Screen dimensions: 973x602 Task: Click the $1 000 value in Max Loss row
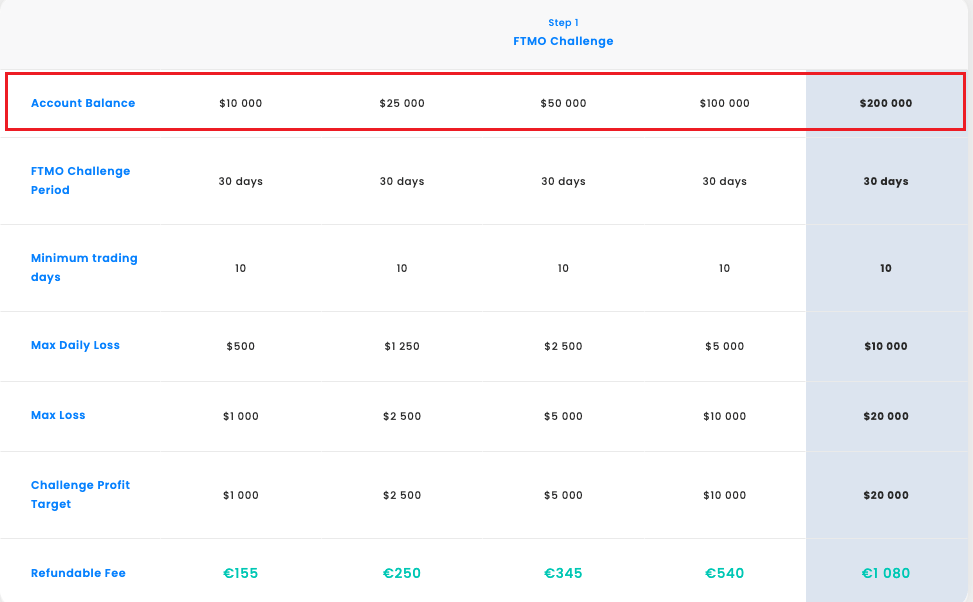pyautogui.click(x=241, y=416)
